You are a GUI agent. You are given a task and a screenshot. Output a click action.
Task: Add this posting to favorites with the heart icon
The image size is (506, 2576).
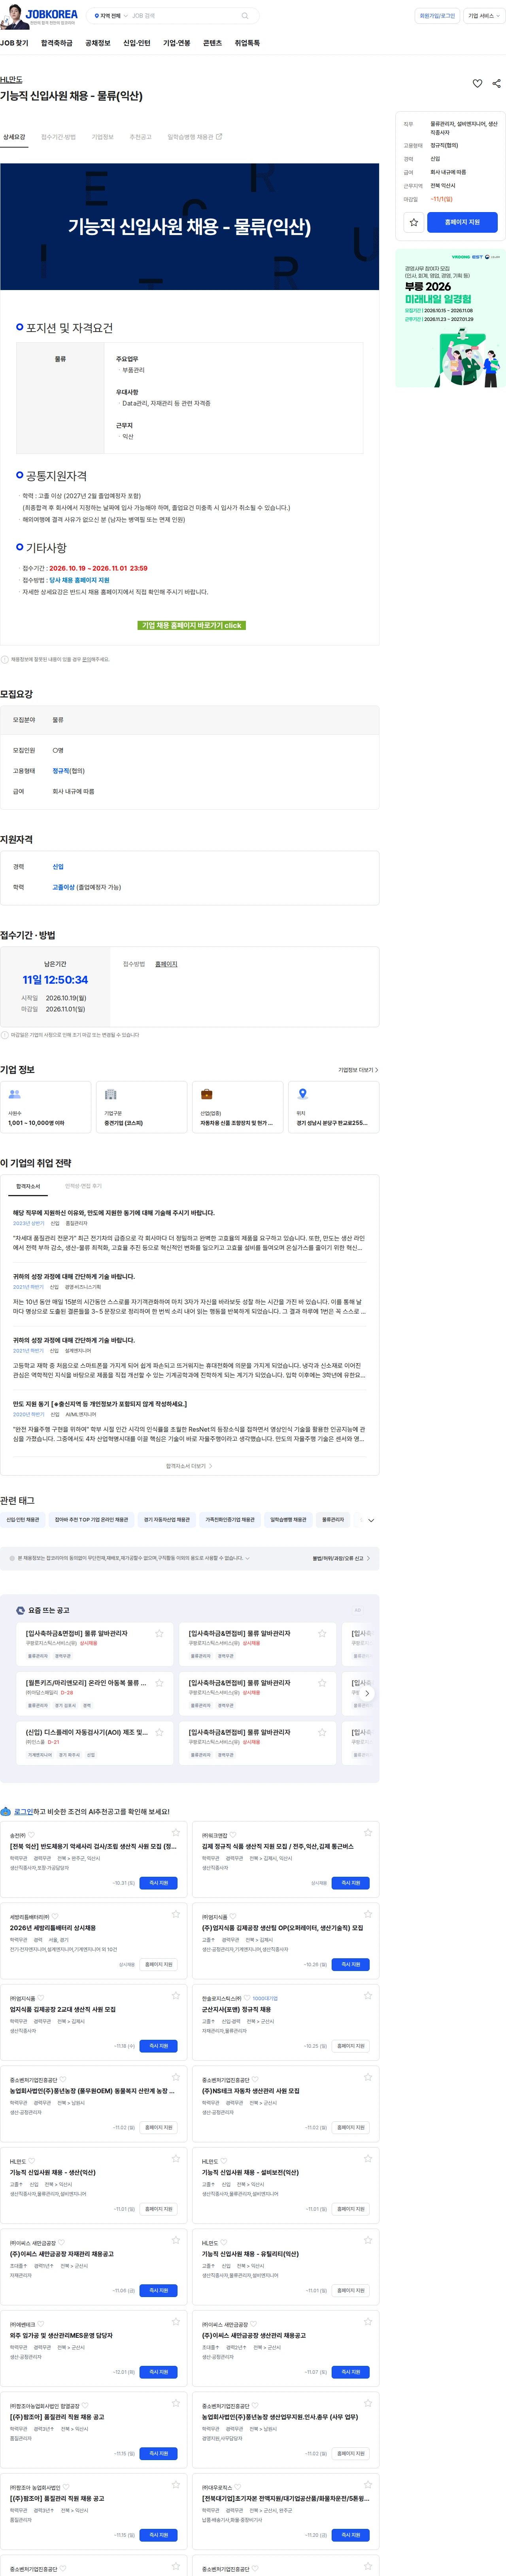[x=477, y=84]
